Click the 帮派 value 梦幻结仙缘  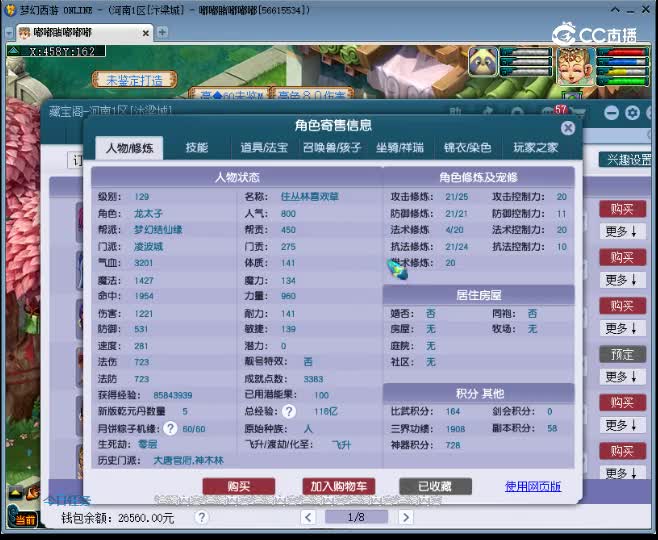pos(158,230)
